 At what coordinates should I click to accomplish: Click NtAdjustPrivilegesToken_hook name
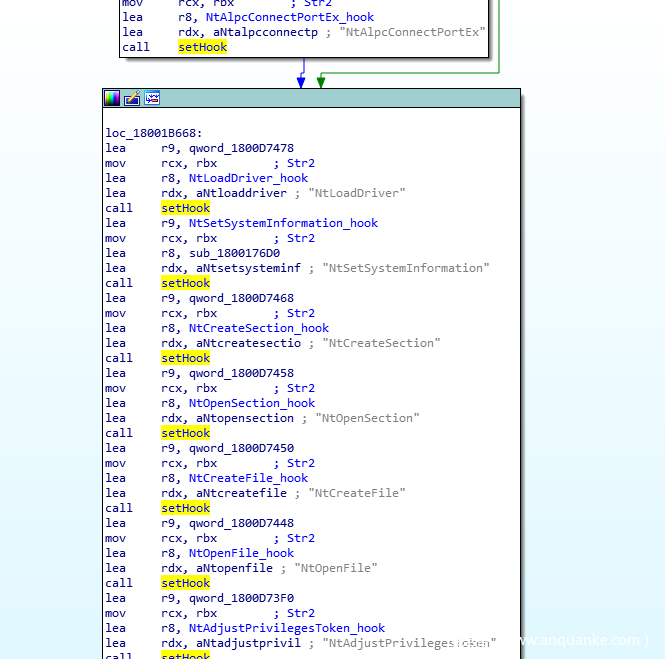pos(286,628)
